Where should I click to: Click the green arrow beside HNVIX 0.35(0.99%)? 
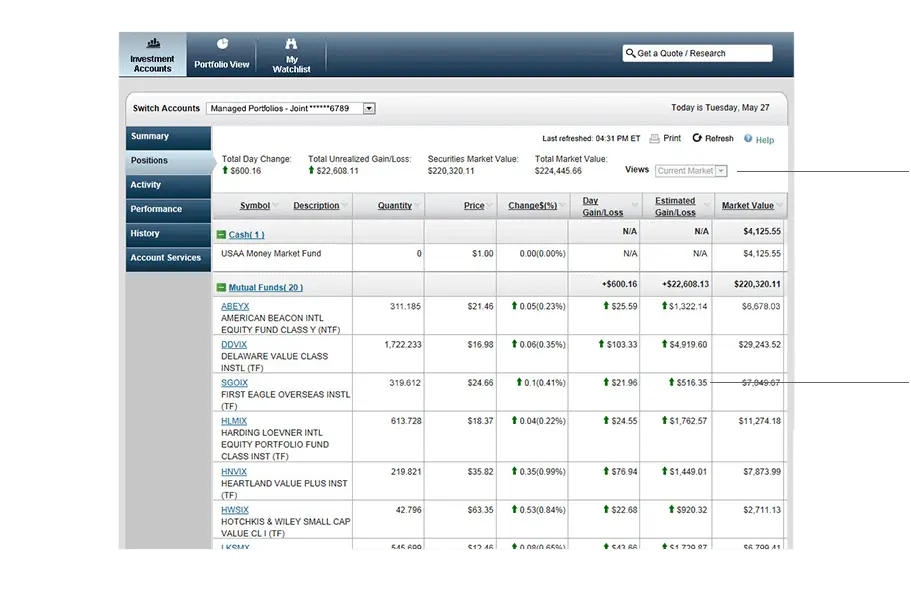pyautogui.click(x=514, y=471)
